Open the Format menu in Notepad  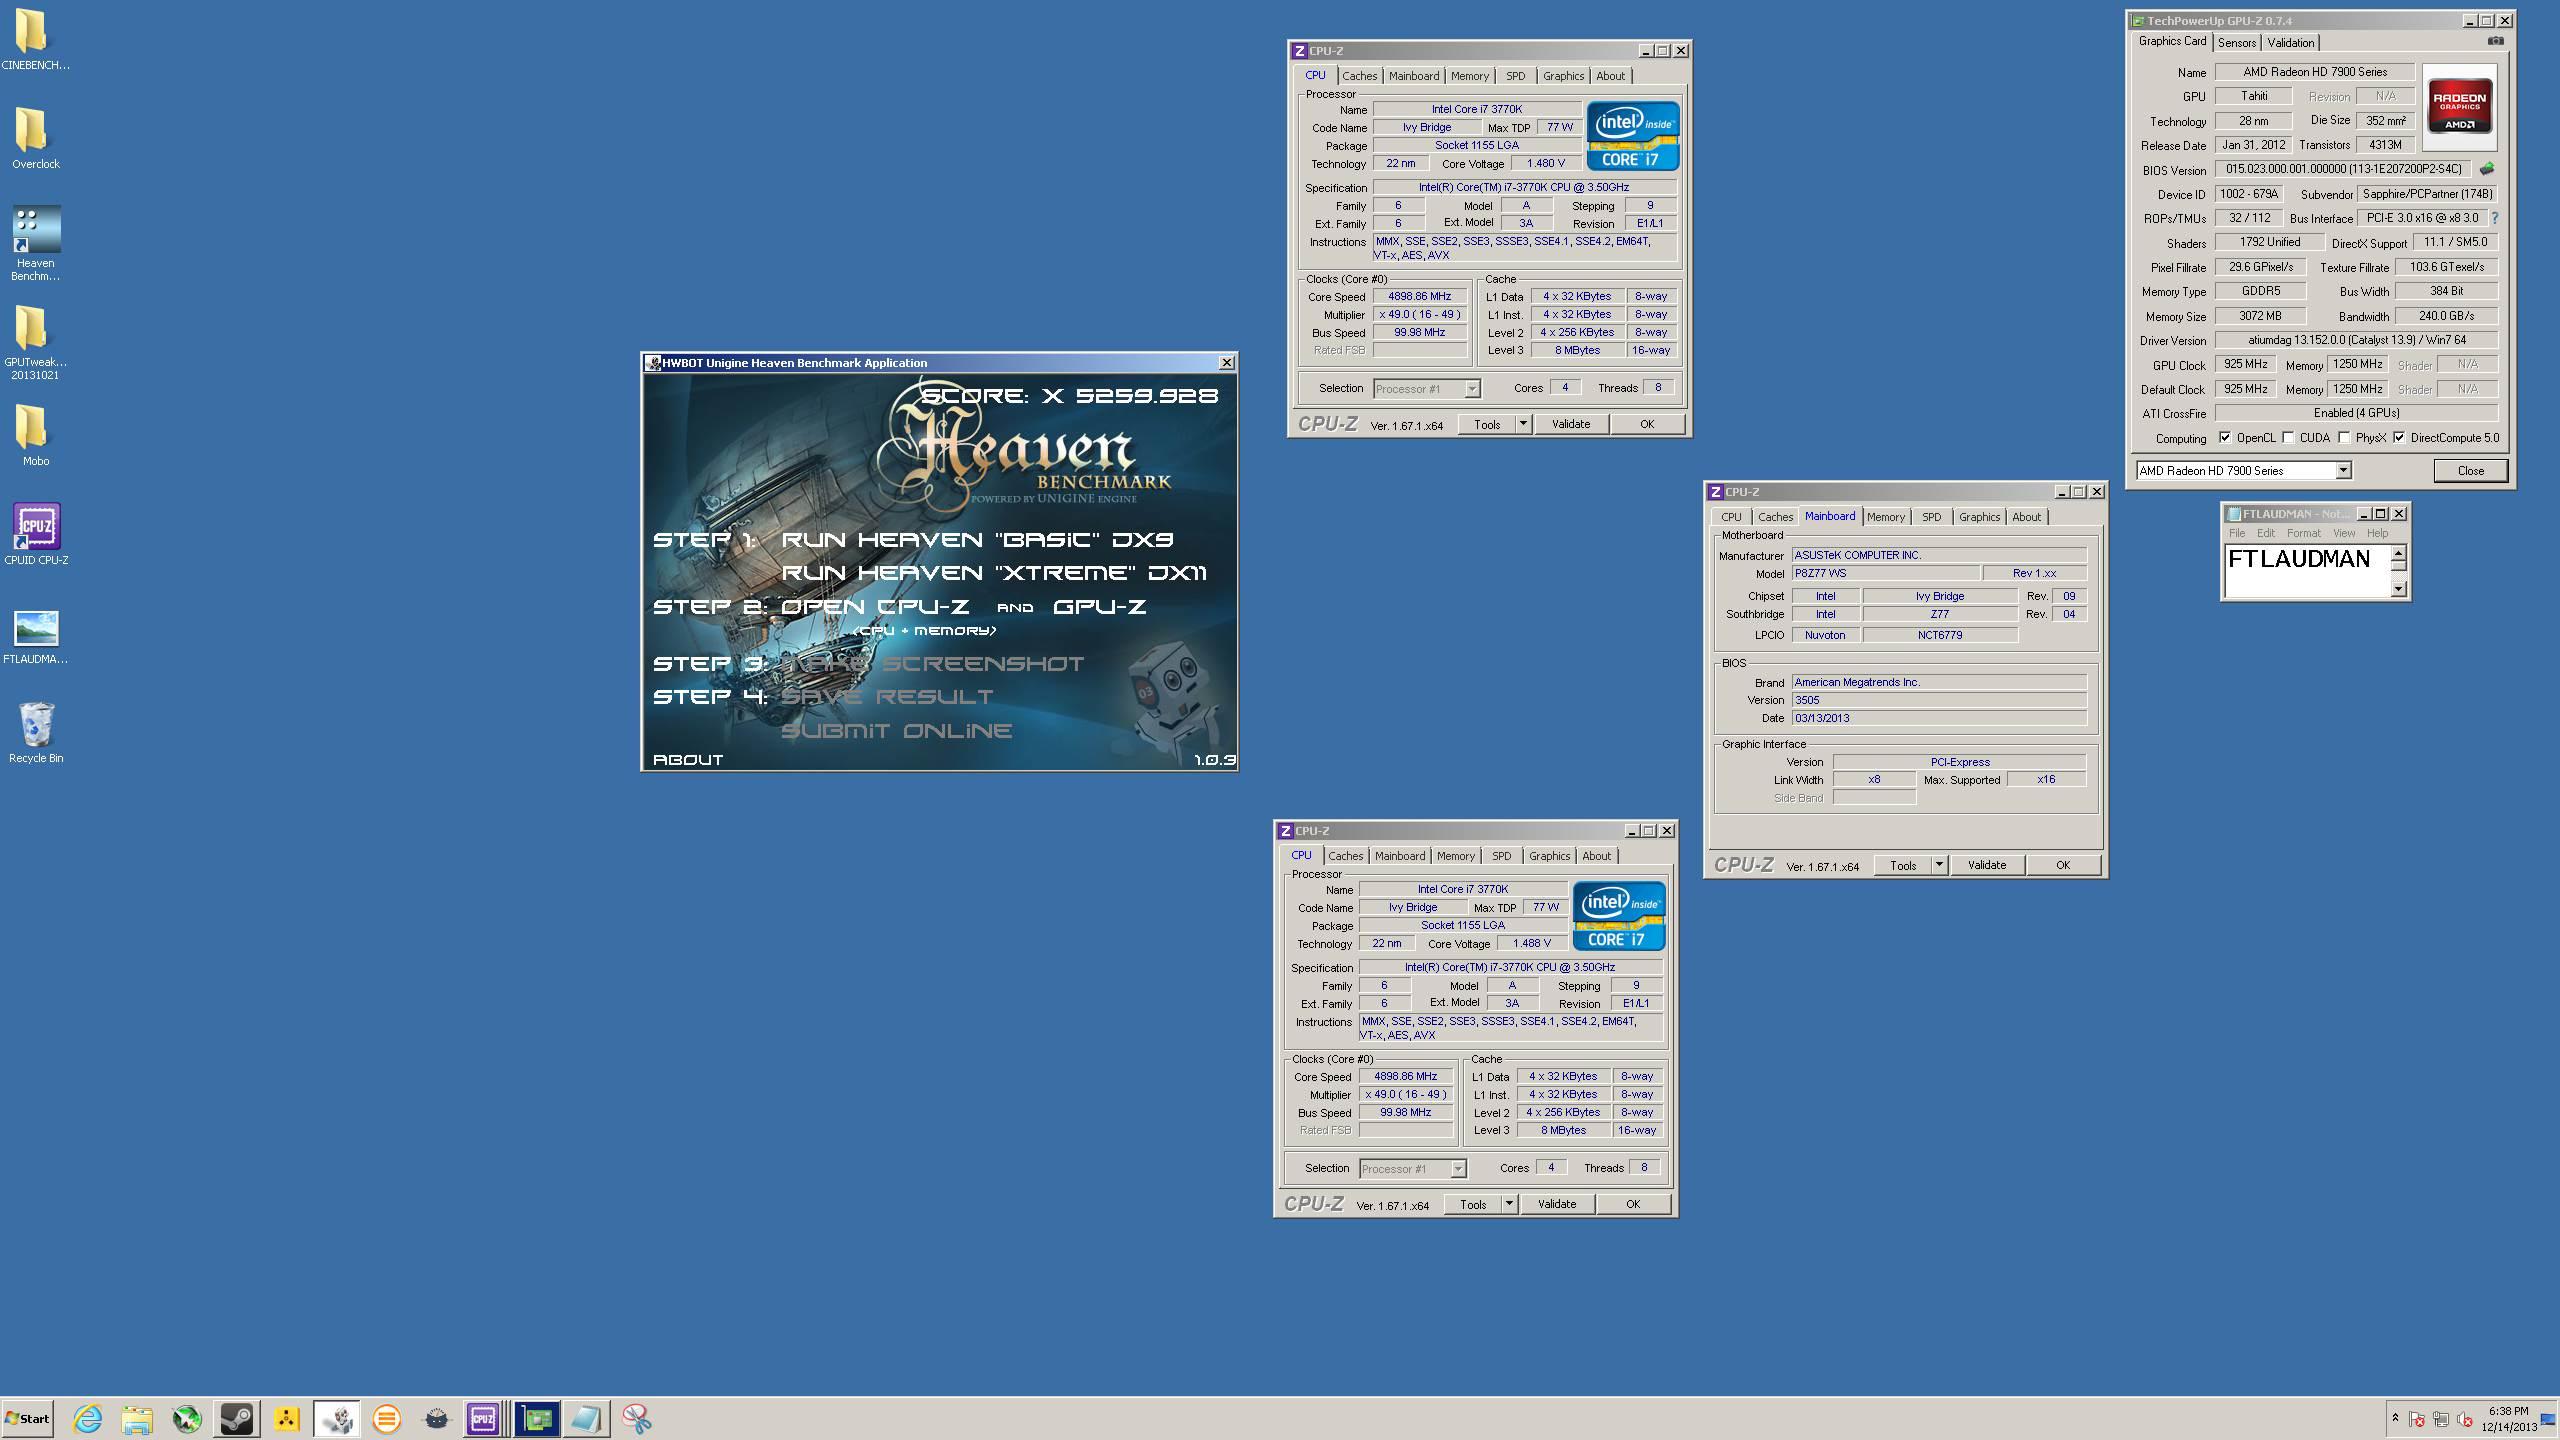click(2303, 533)
